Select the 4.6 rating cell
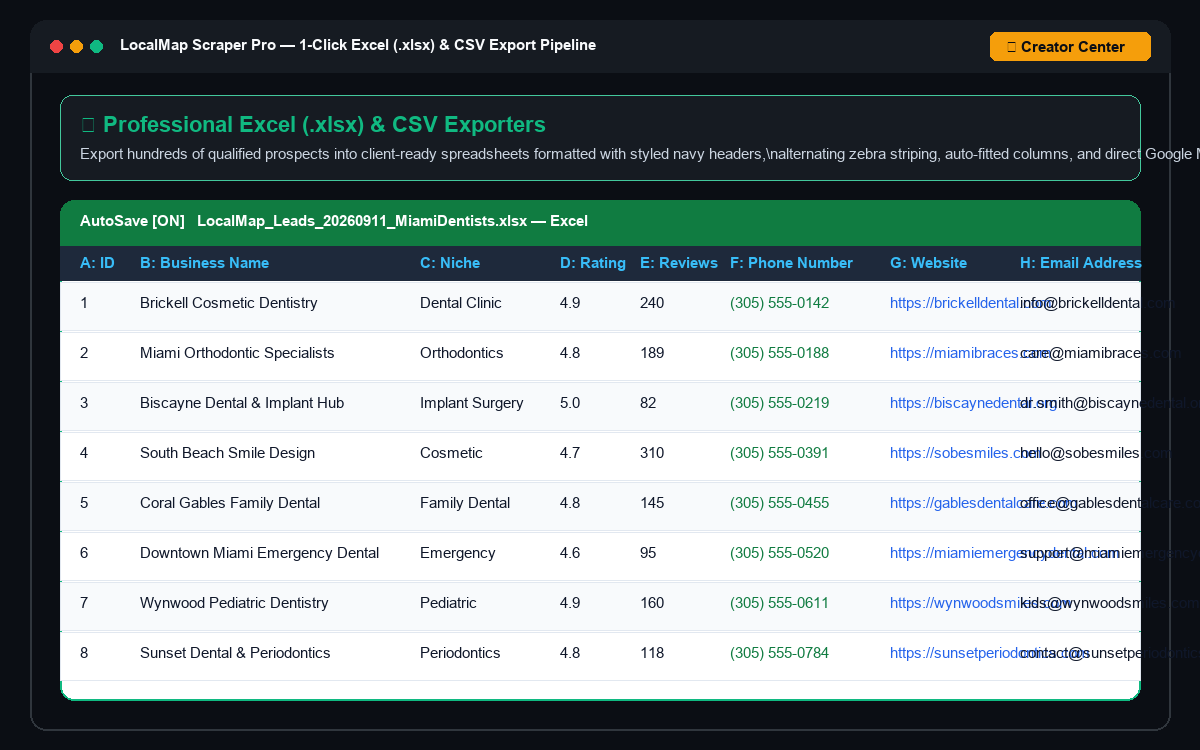Screen dimensions: 1200x750 coord(570,553)
